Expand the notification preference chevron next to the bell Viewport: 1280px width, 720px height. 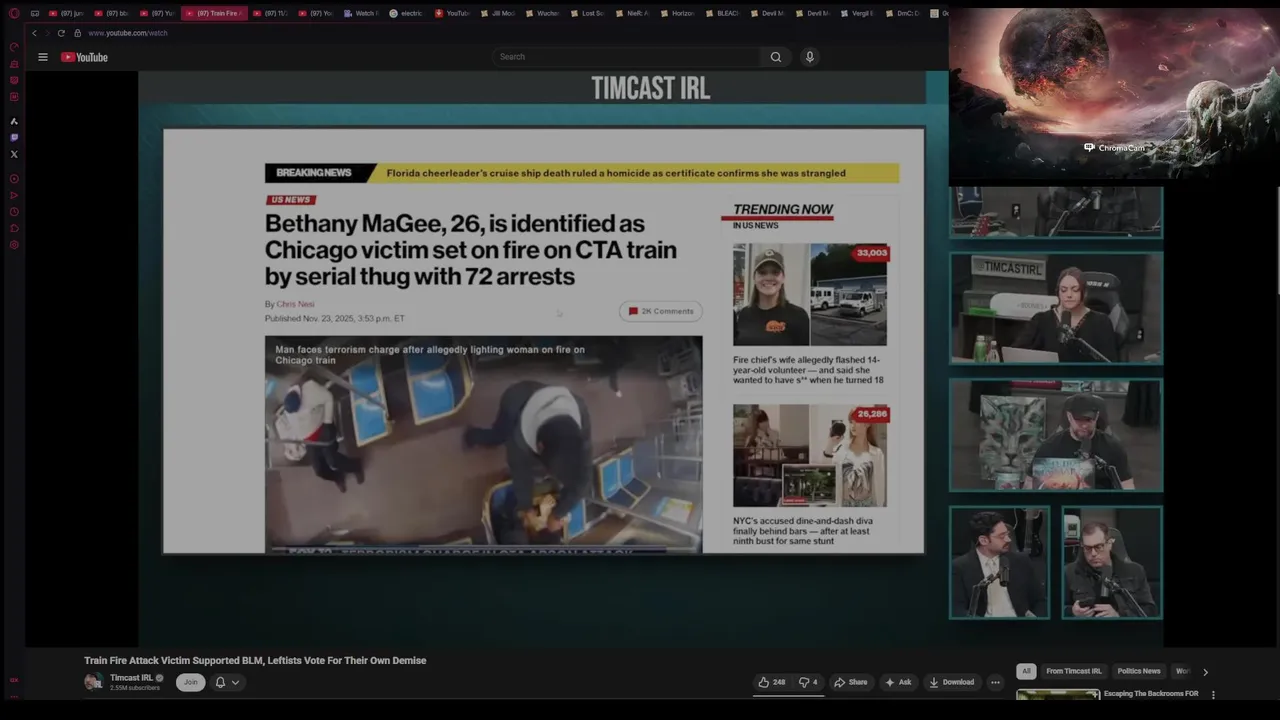click(x=235, y=682)
